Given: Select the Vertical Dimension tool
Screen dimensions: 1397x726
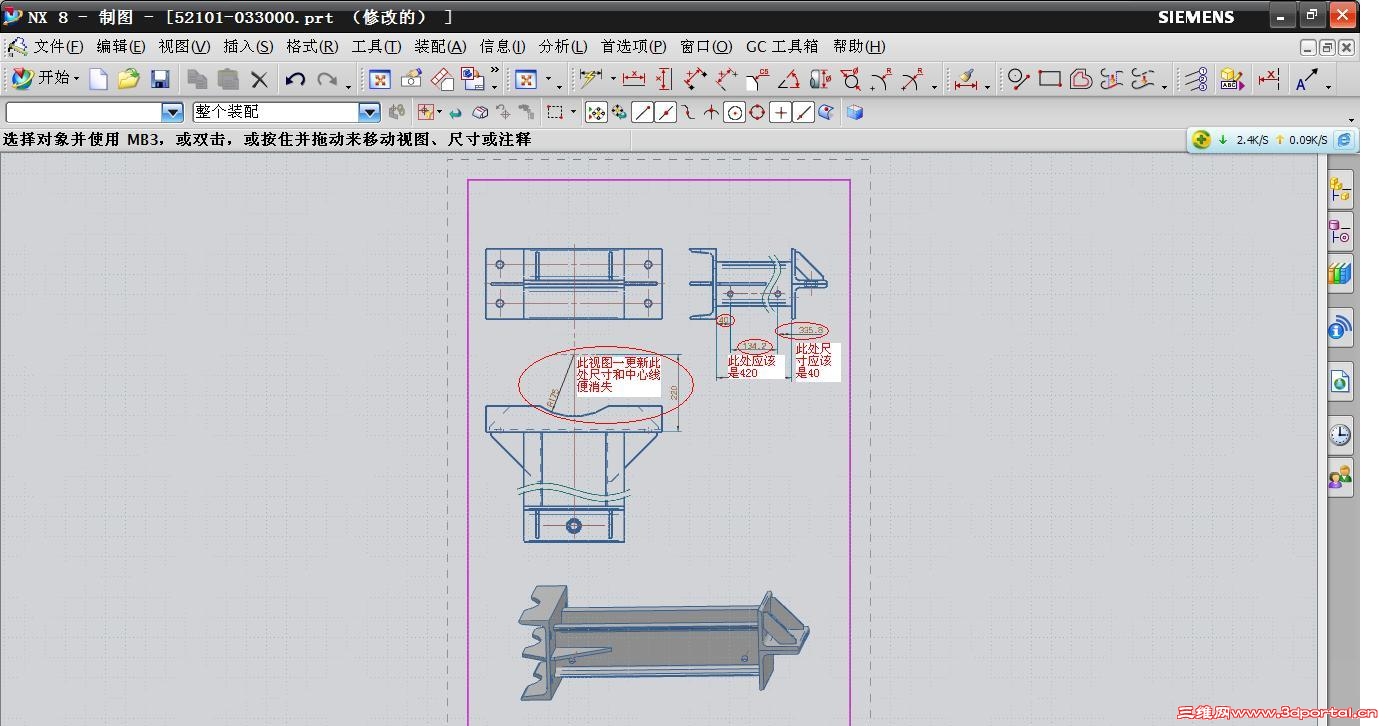Looking at the screenshot, I should 664,79.
